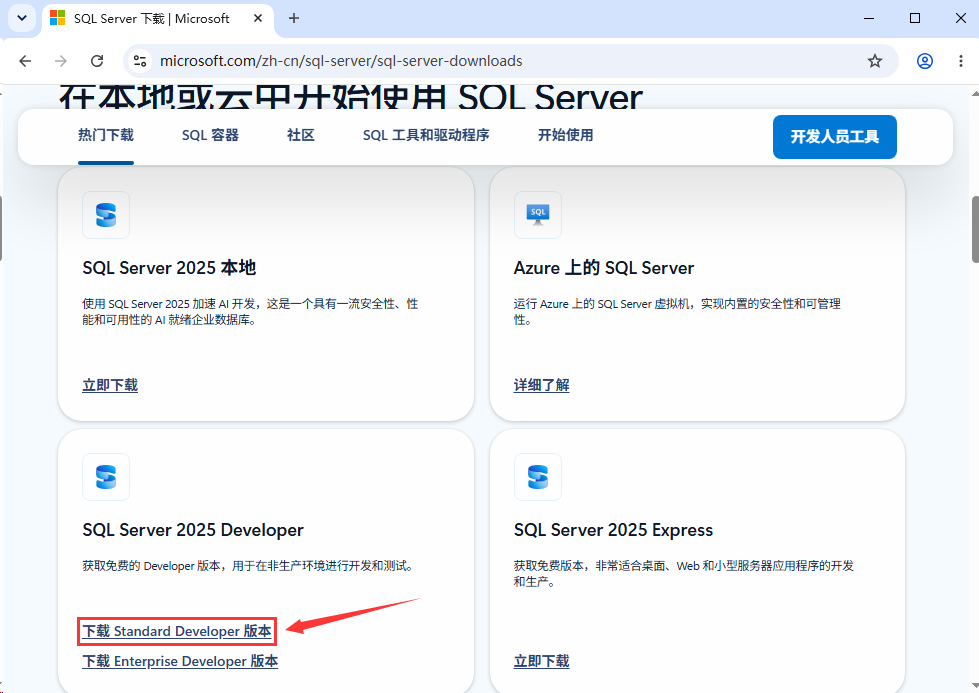Screen dimensions: 979x693
Task: Click the browser back arrow
Action: click(x=25, y=61)
